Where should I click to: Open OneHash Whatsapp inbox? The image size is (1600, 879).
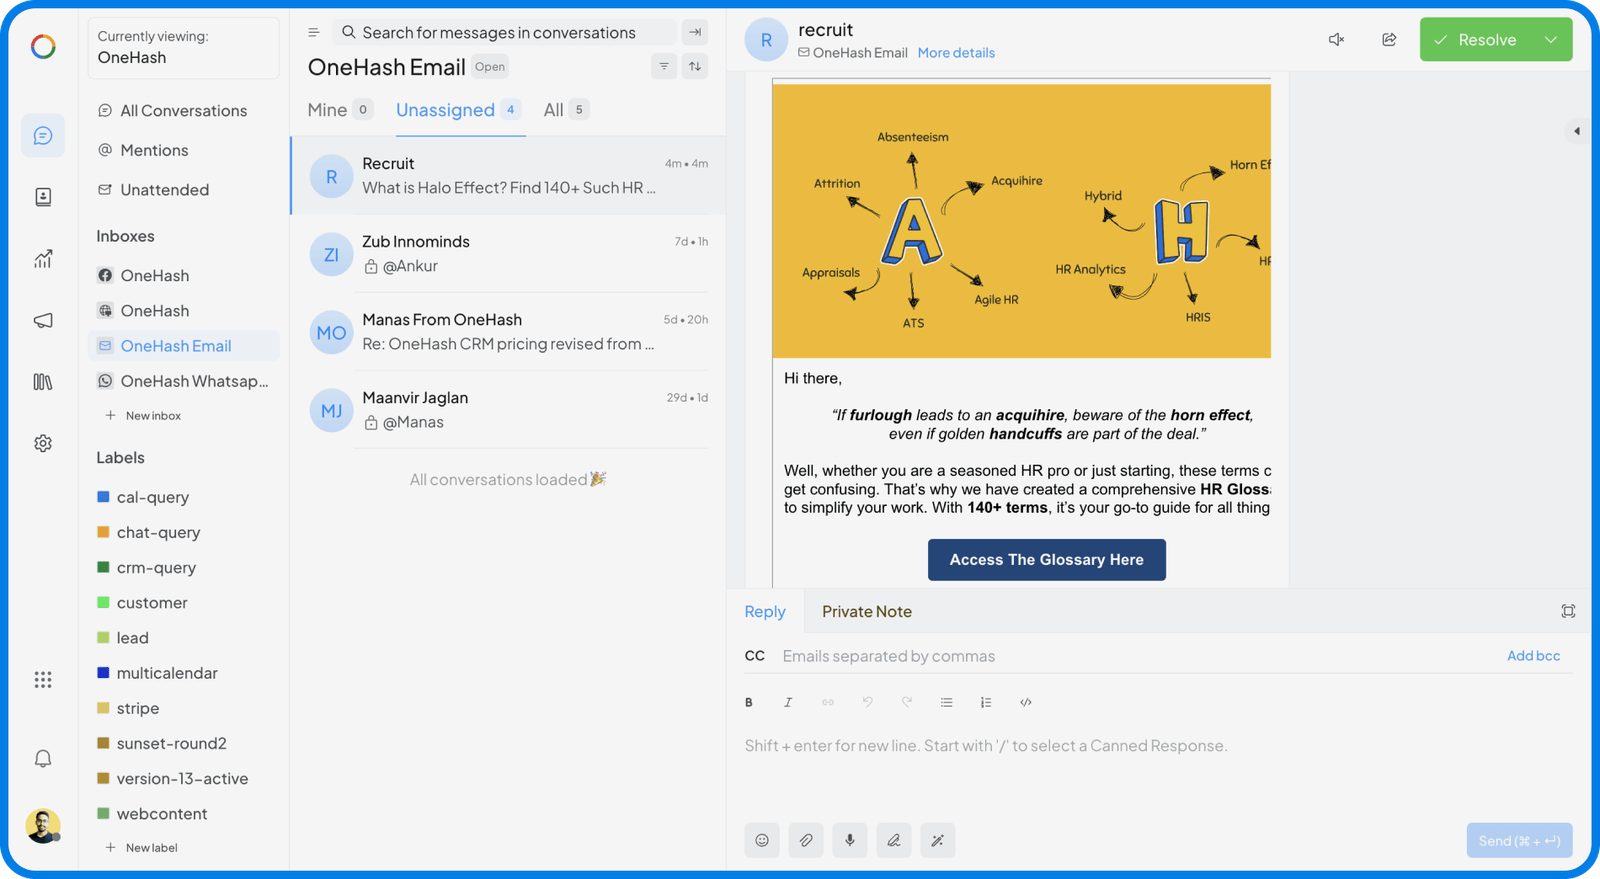[x=183, y=381]
